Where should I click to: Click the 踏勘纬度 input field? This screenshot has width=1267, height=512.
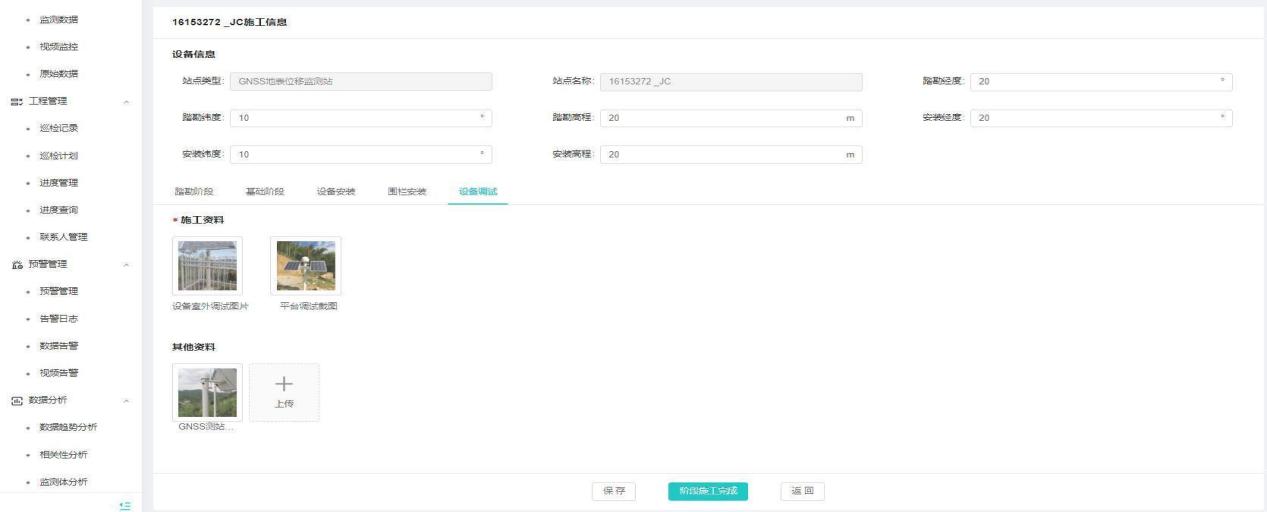pos(360,118)
